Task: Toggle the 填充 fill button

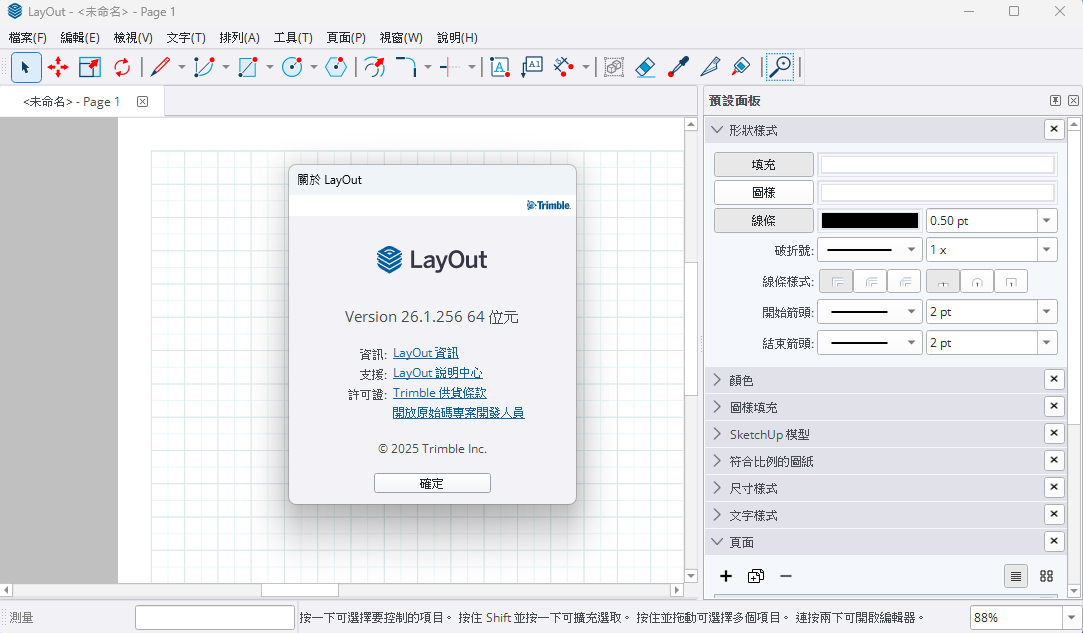Action: [764, 165]
